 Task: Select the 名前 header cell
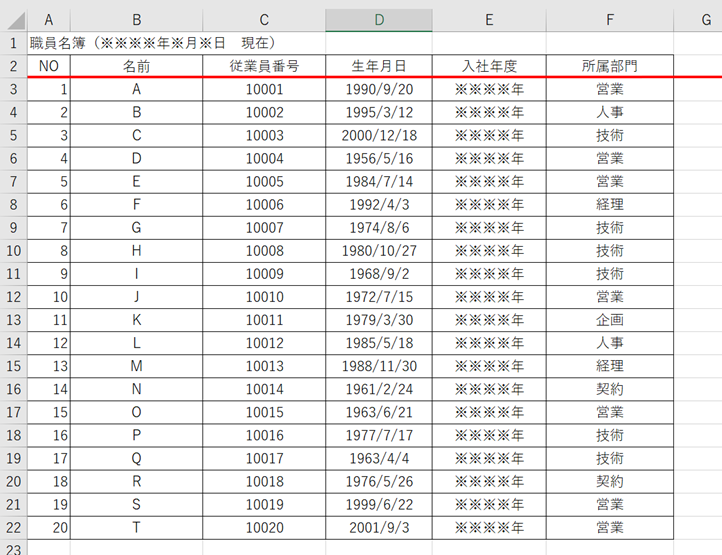click(x=136, y=66)
